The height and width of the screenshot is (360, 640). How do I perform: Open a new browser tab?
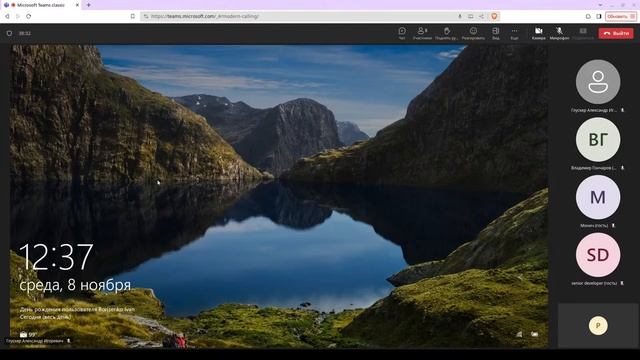[x=89, y=5]
